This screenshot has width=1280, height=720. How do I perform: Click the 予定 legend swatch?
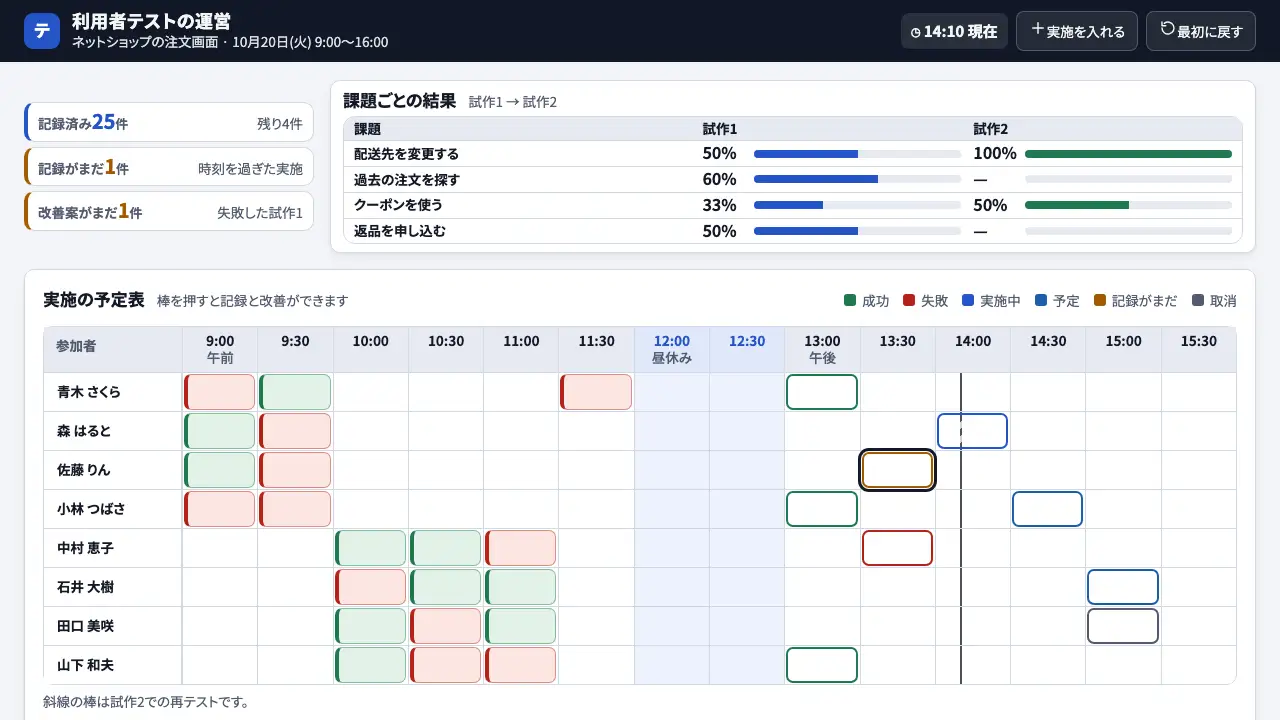tap(1041, 300)
